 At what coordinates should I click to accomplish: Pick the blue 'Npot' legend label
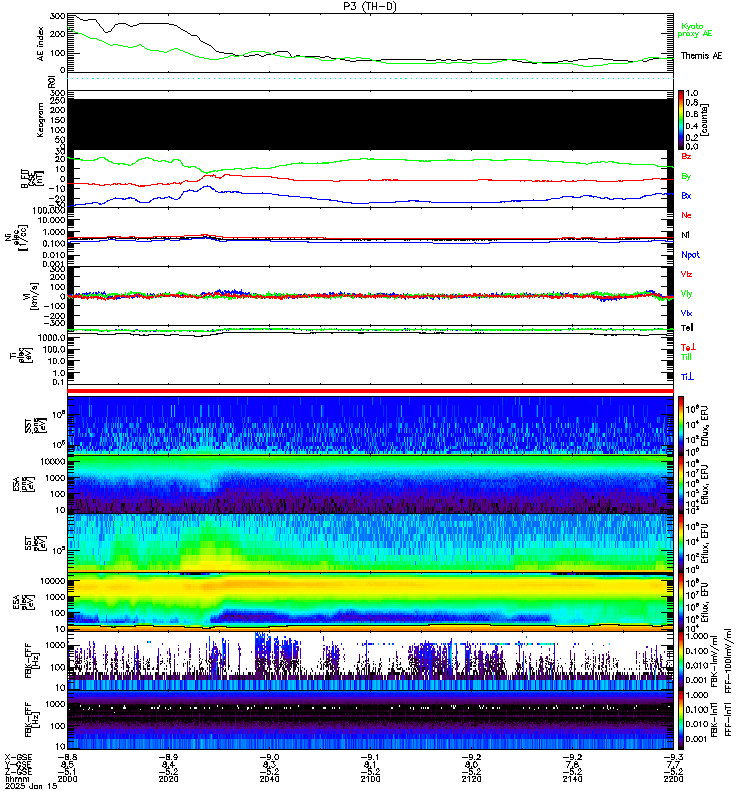(x=690, y=255)
